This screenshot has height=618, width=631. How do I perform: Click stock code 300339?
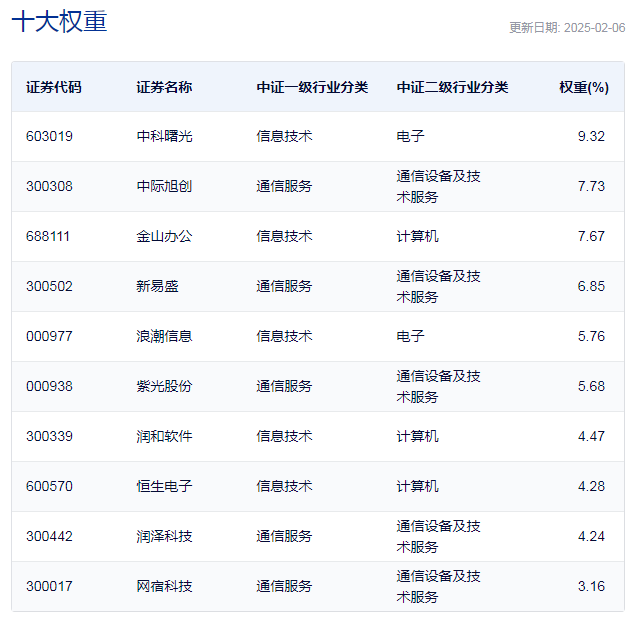pos(49,436)
